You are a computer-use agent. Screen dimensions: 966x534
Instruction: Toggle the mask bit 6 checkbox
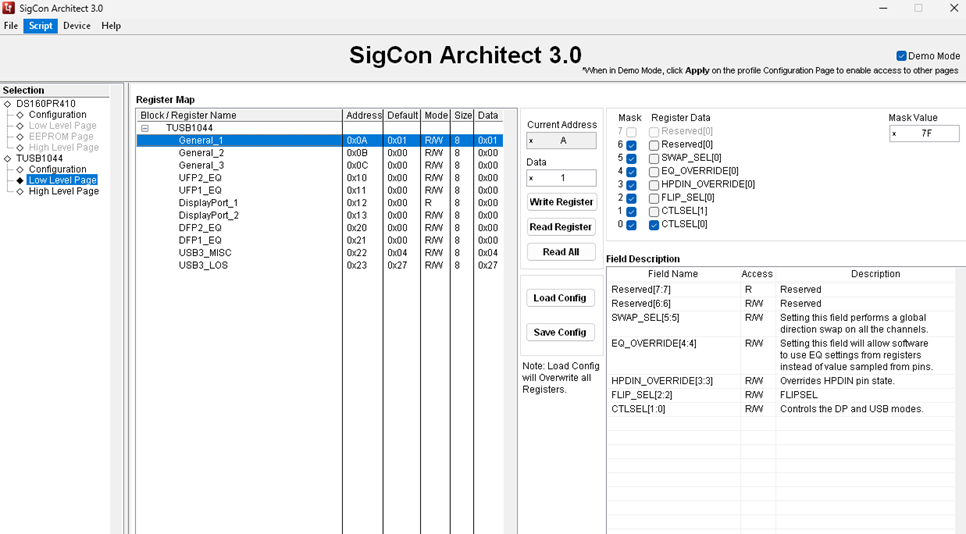point(631,145)
